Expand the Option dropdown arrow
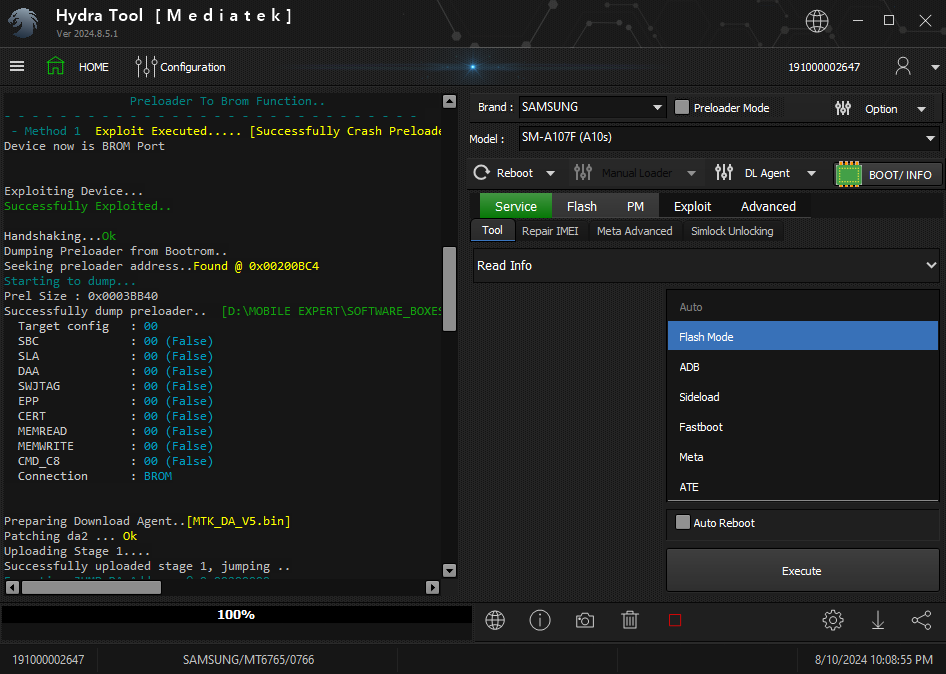 click(x=921, y=109)
